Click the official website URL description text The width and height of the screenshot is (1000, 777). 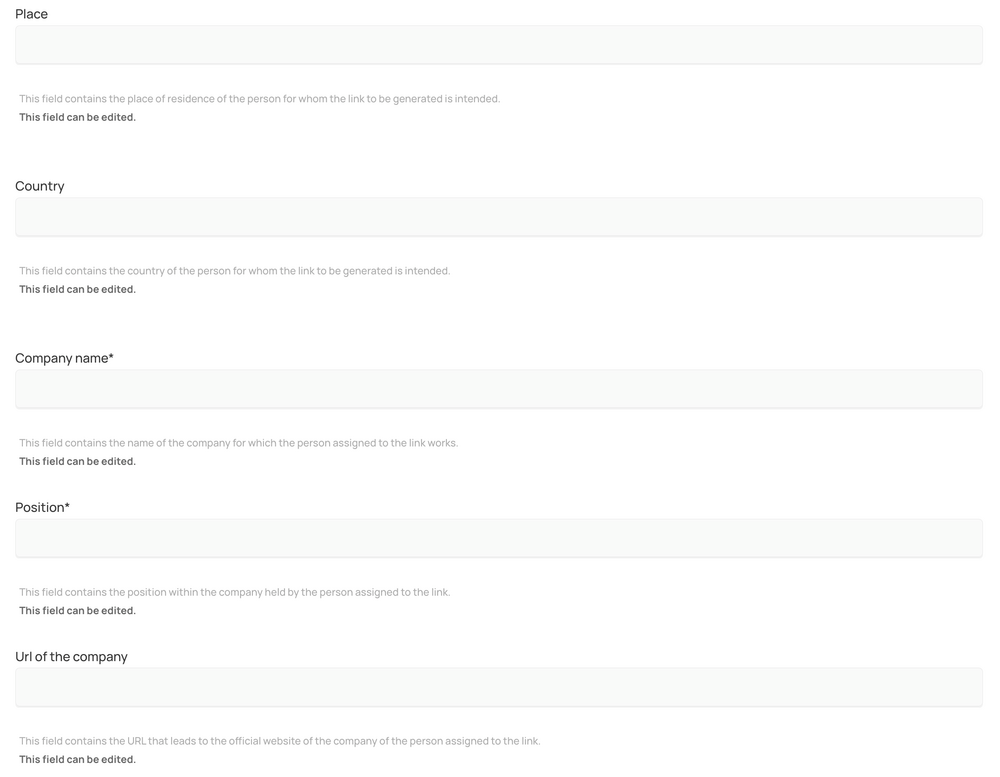279,741
